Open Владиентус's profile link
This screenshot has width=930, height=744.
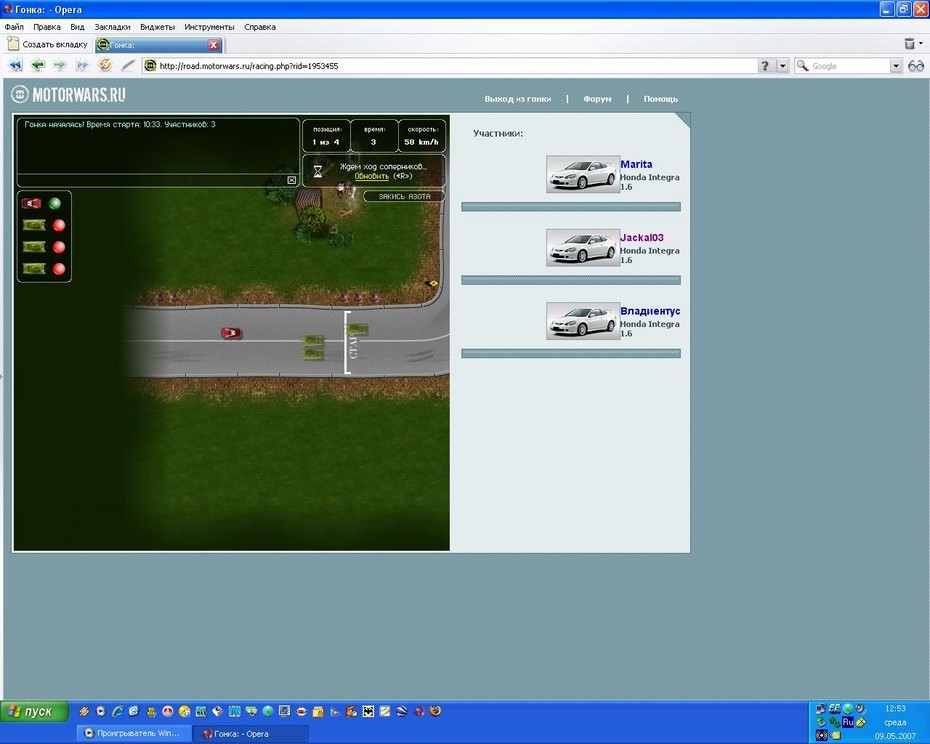click(650, 311)
